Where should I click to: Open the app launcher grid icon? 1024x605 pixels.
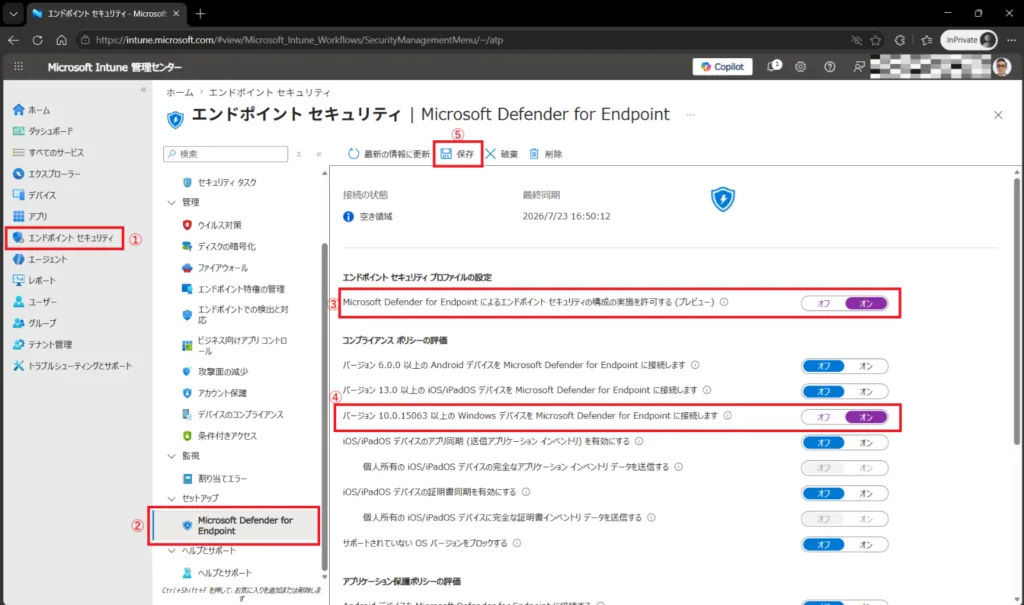point(18,67)
